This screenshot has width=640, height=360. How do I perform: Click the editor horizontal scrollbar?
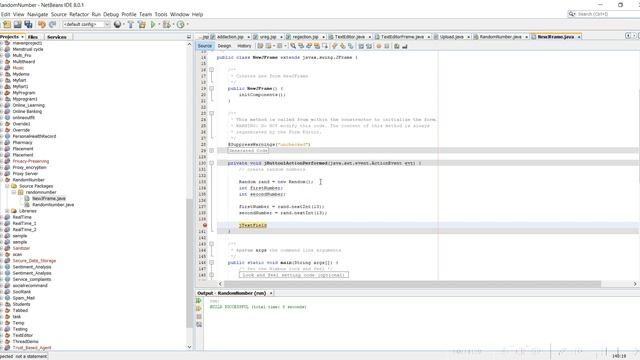click(412, 284)
